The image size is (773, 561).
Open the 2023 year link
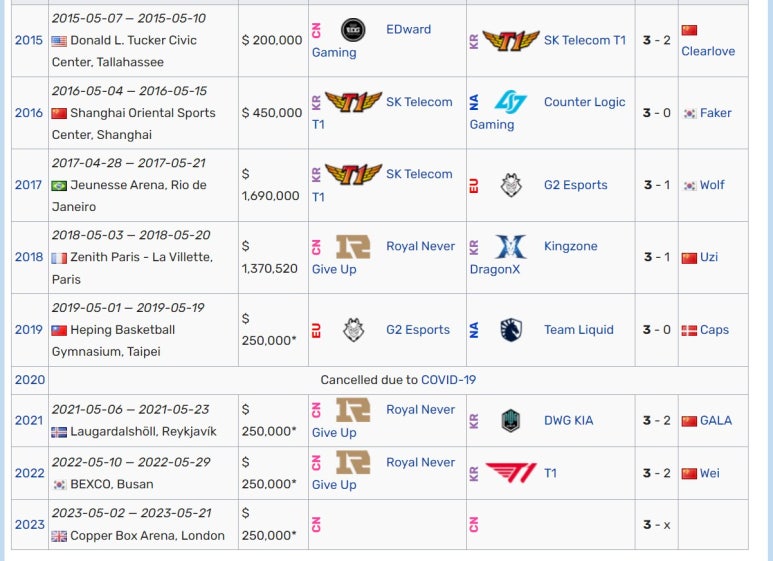tap(30, 525)
